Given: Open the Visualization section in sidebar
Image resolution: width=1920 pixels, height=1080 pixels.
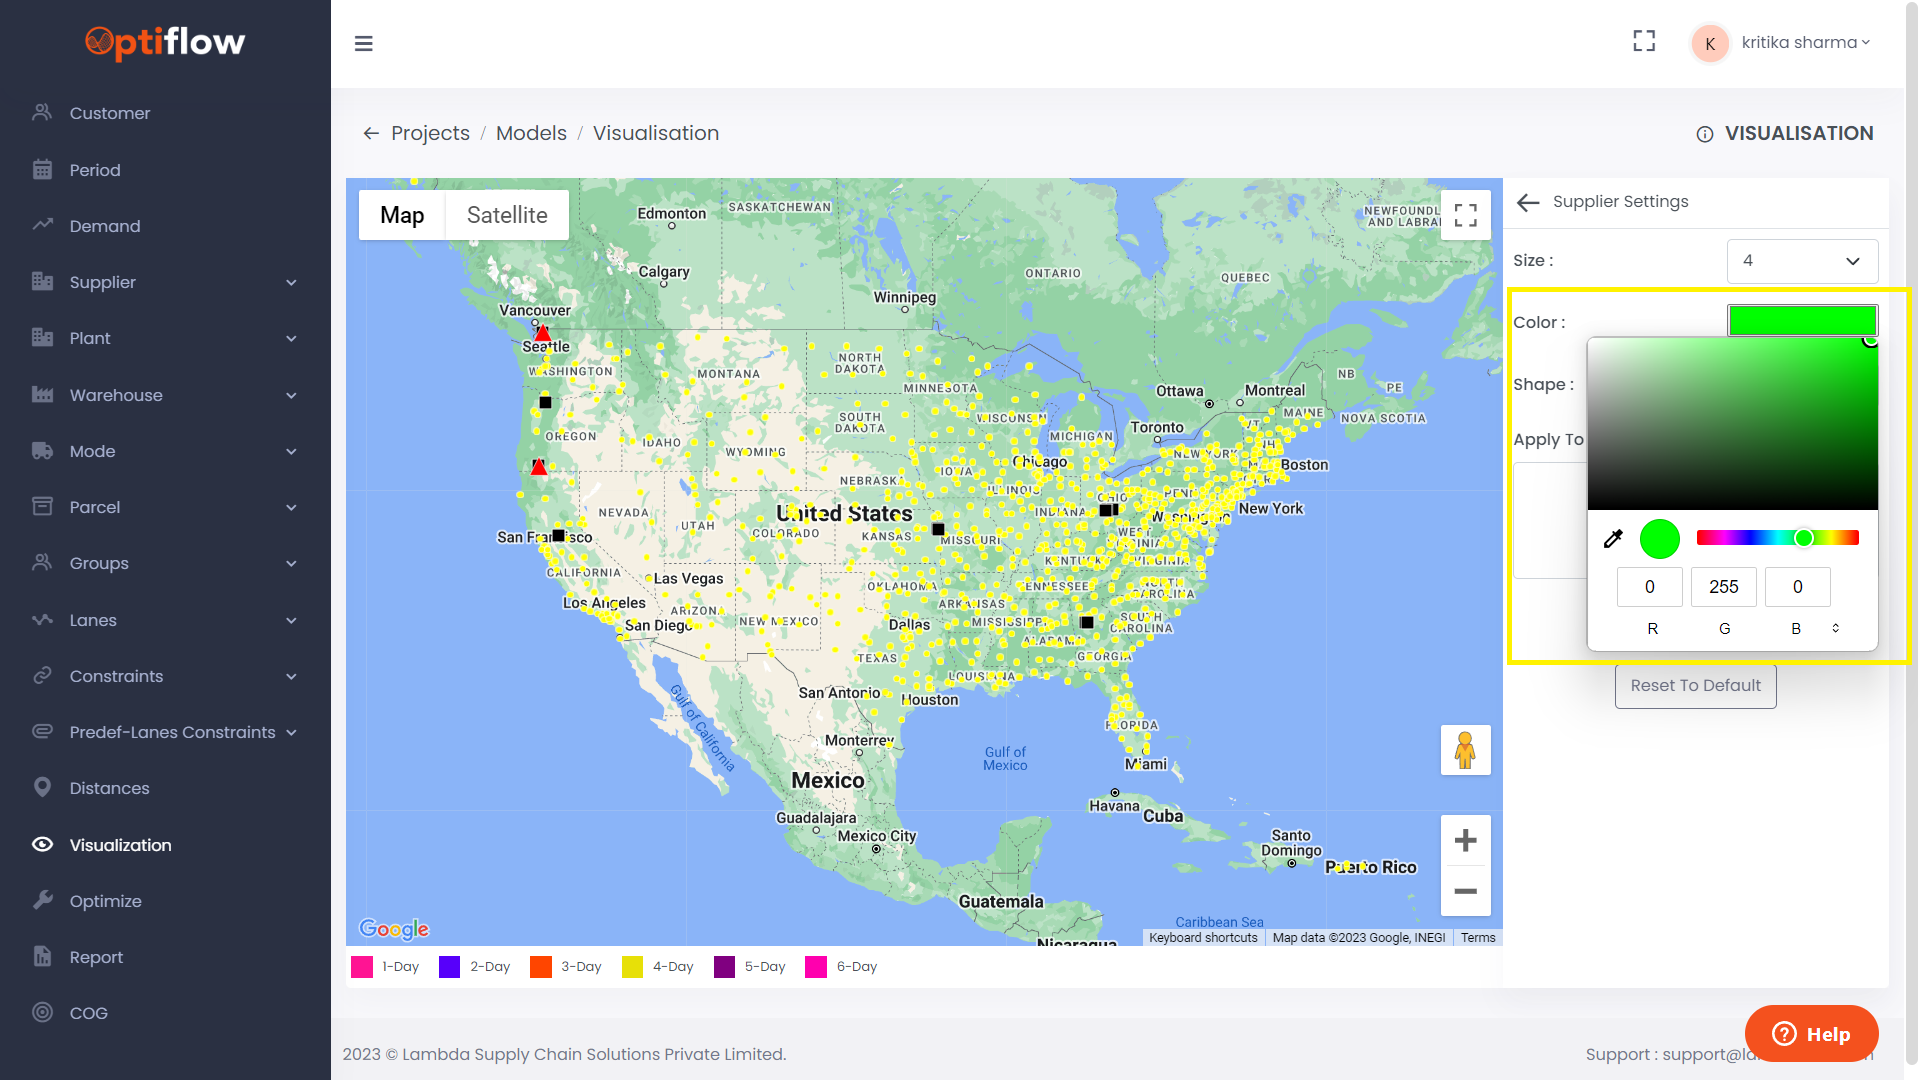Looking at the screenshot, I should pos(119,845).
